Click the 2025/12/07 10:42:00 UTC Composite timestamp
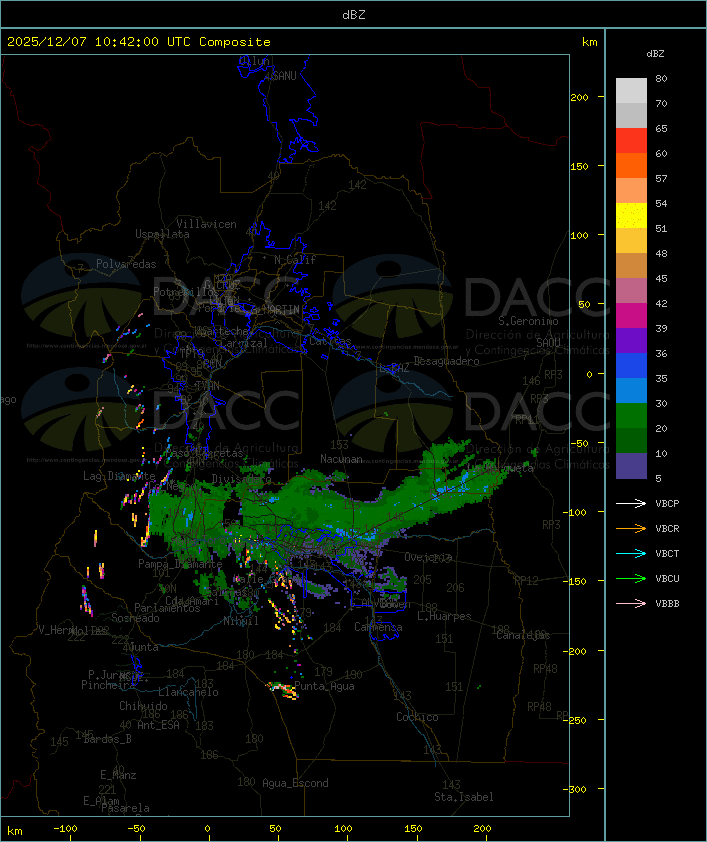Viewport: 707px width, 842px height. (x=139, y=42)
